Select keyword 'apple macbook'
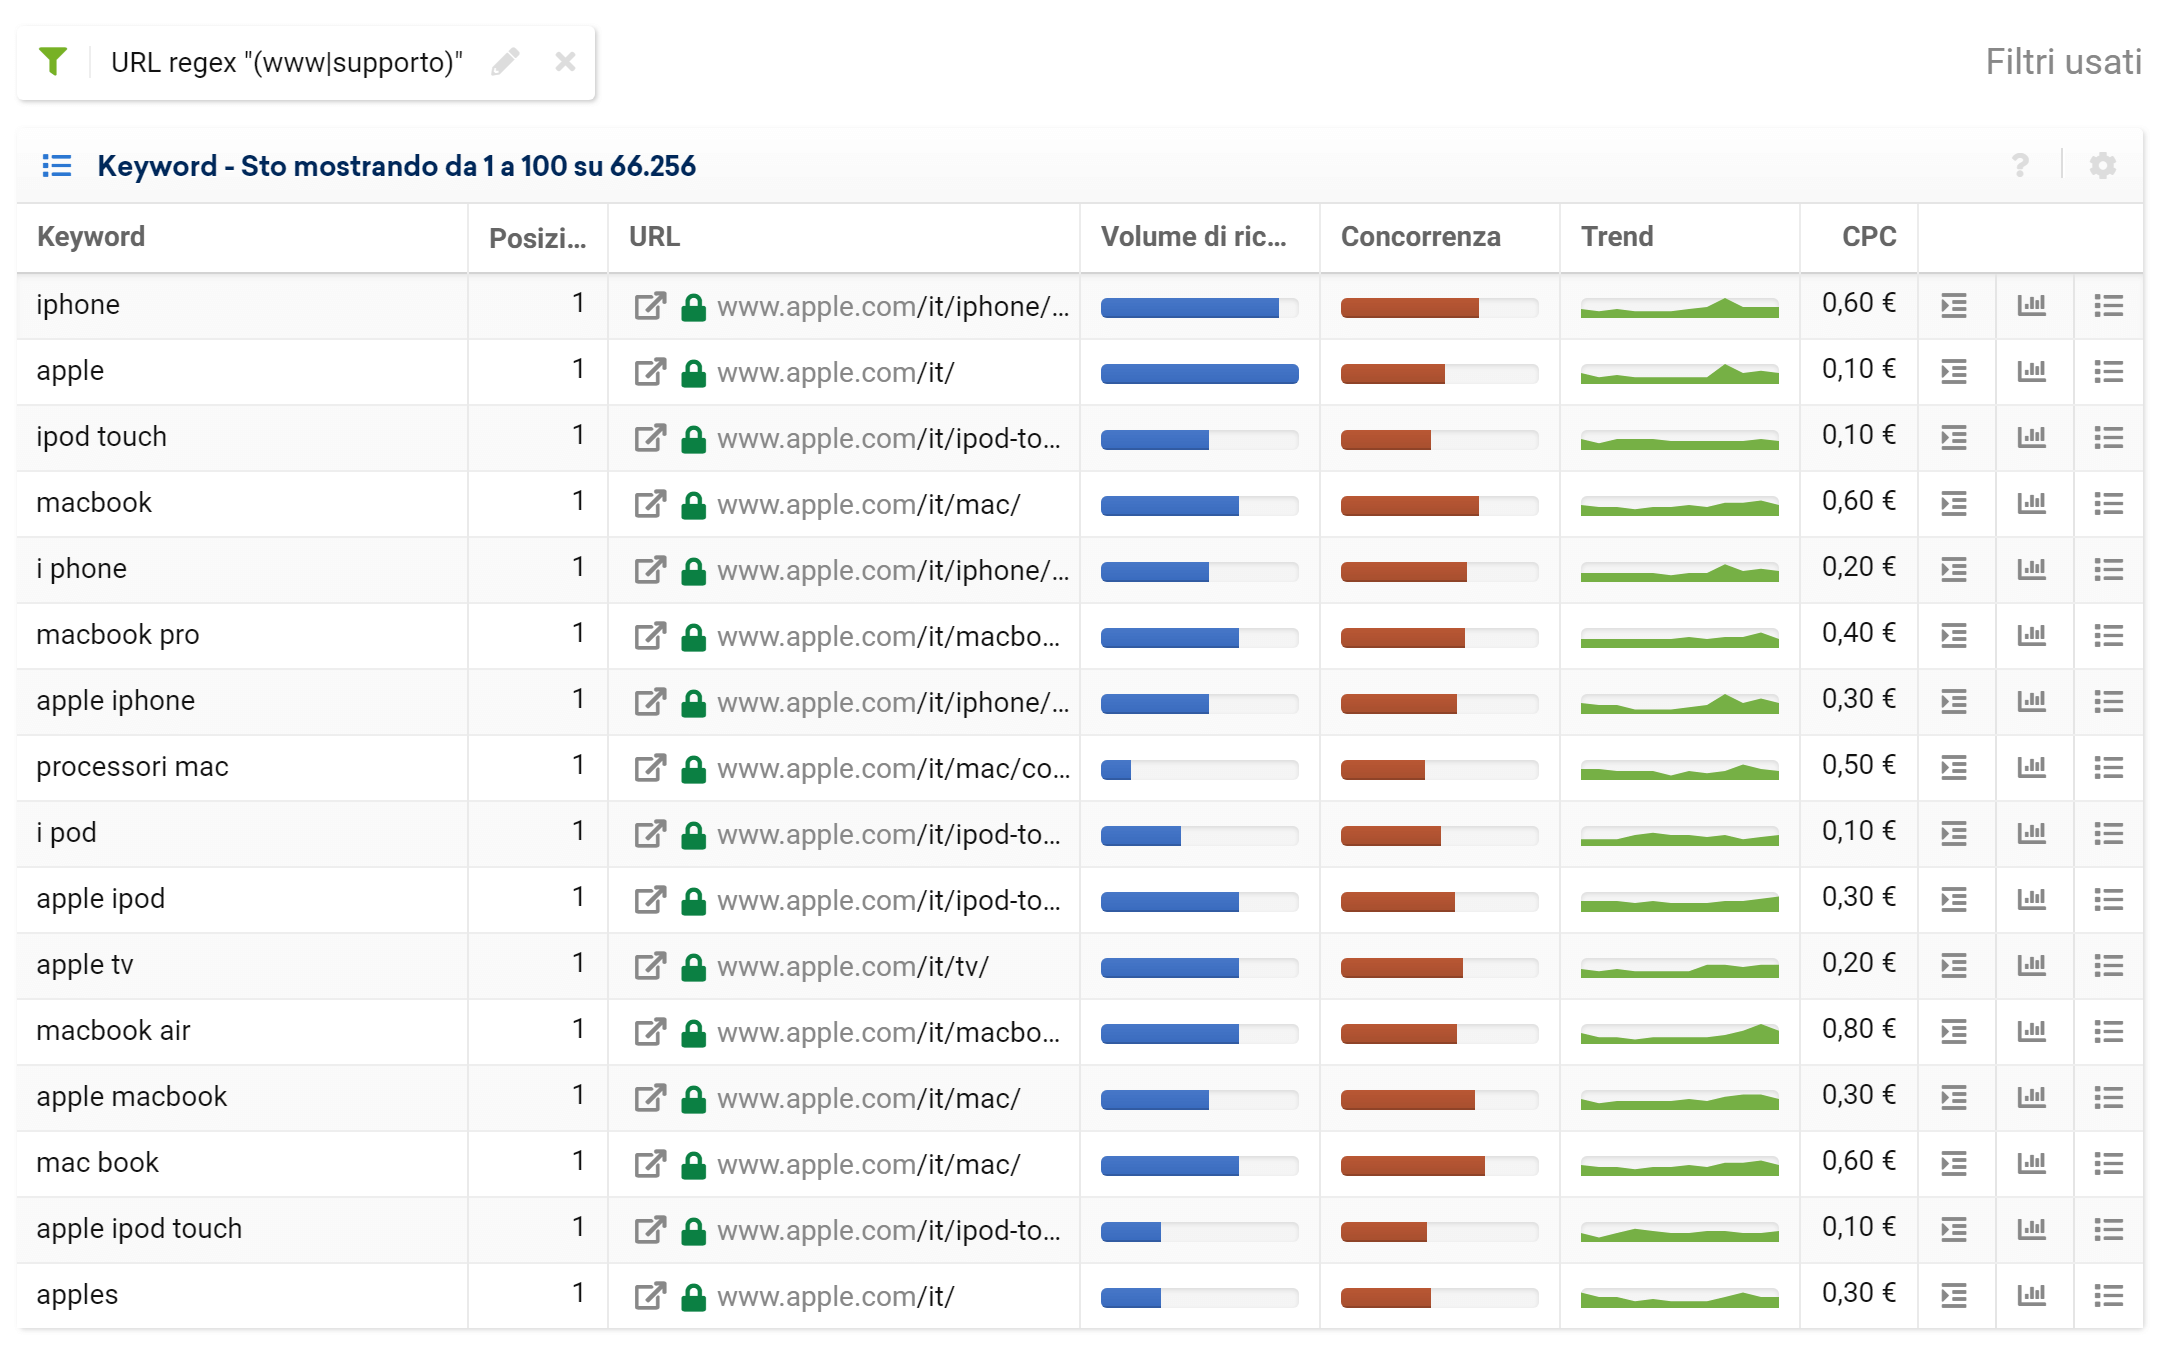The image size is (2174, 1350). (x=132, y=1097)
